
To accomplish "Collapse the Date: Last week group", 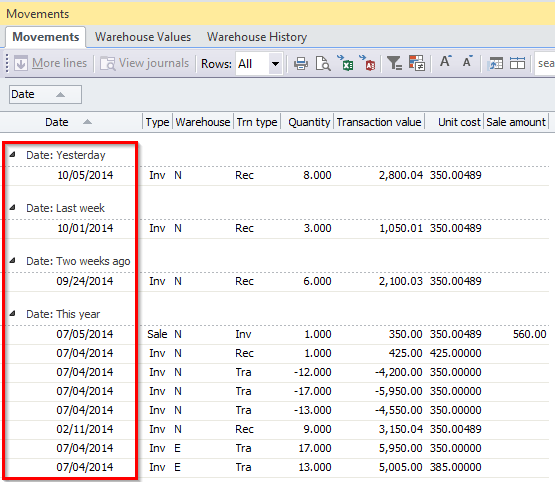I will (x=13, y=207).
